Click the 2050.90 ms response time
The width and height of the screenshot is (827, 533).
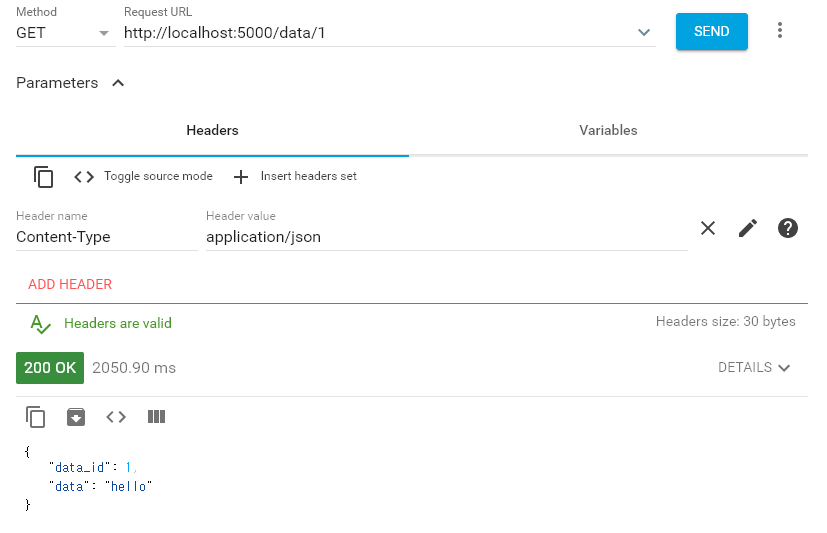[x=134, y=368]
